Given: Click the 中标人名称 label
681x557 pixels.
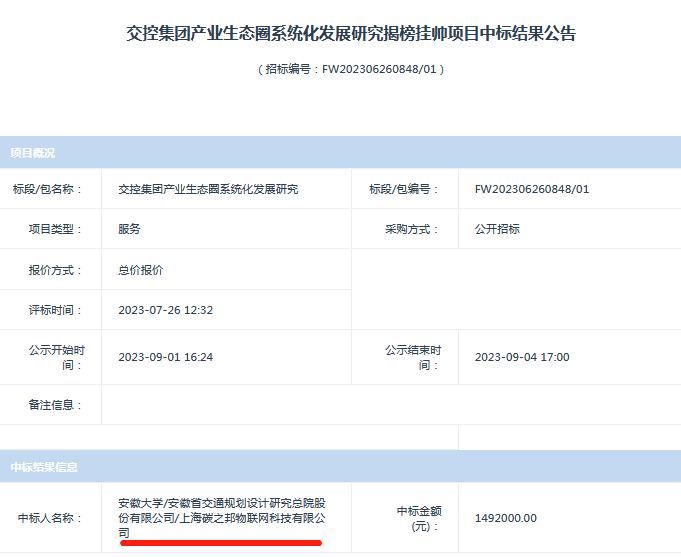Looking at the screenshot, I should 50,518.
